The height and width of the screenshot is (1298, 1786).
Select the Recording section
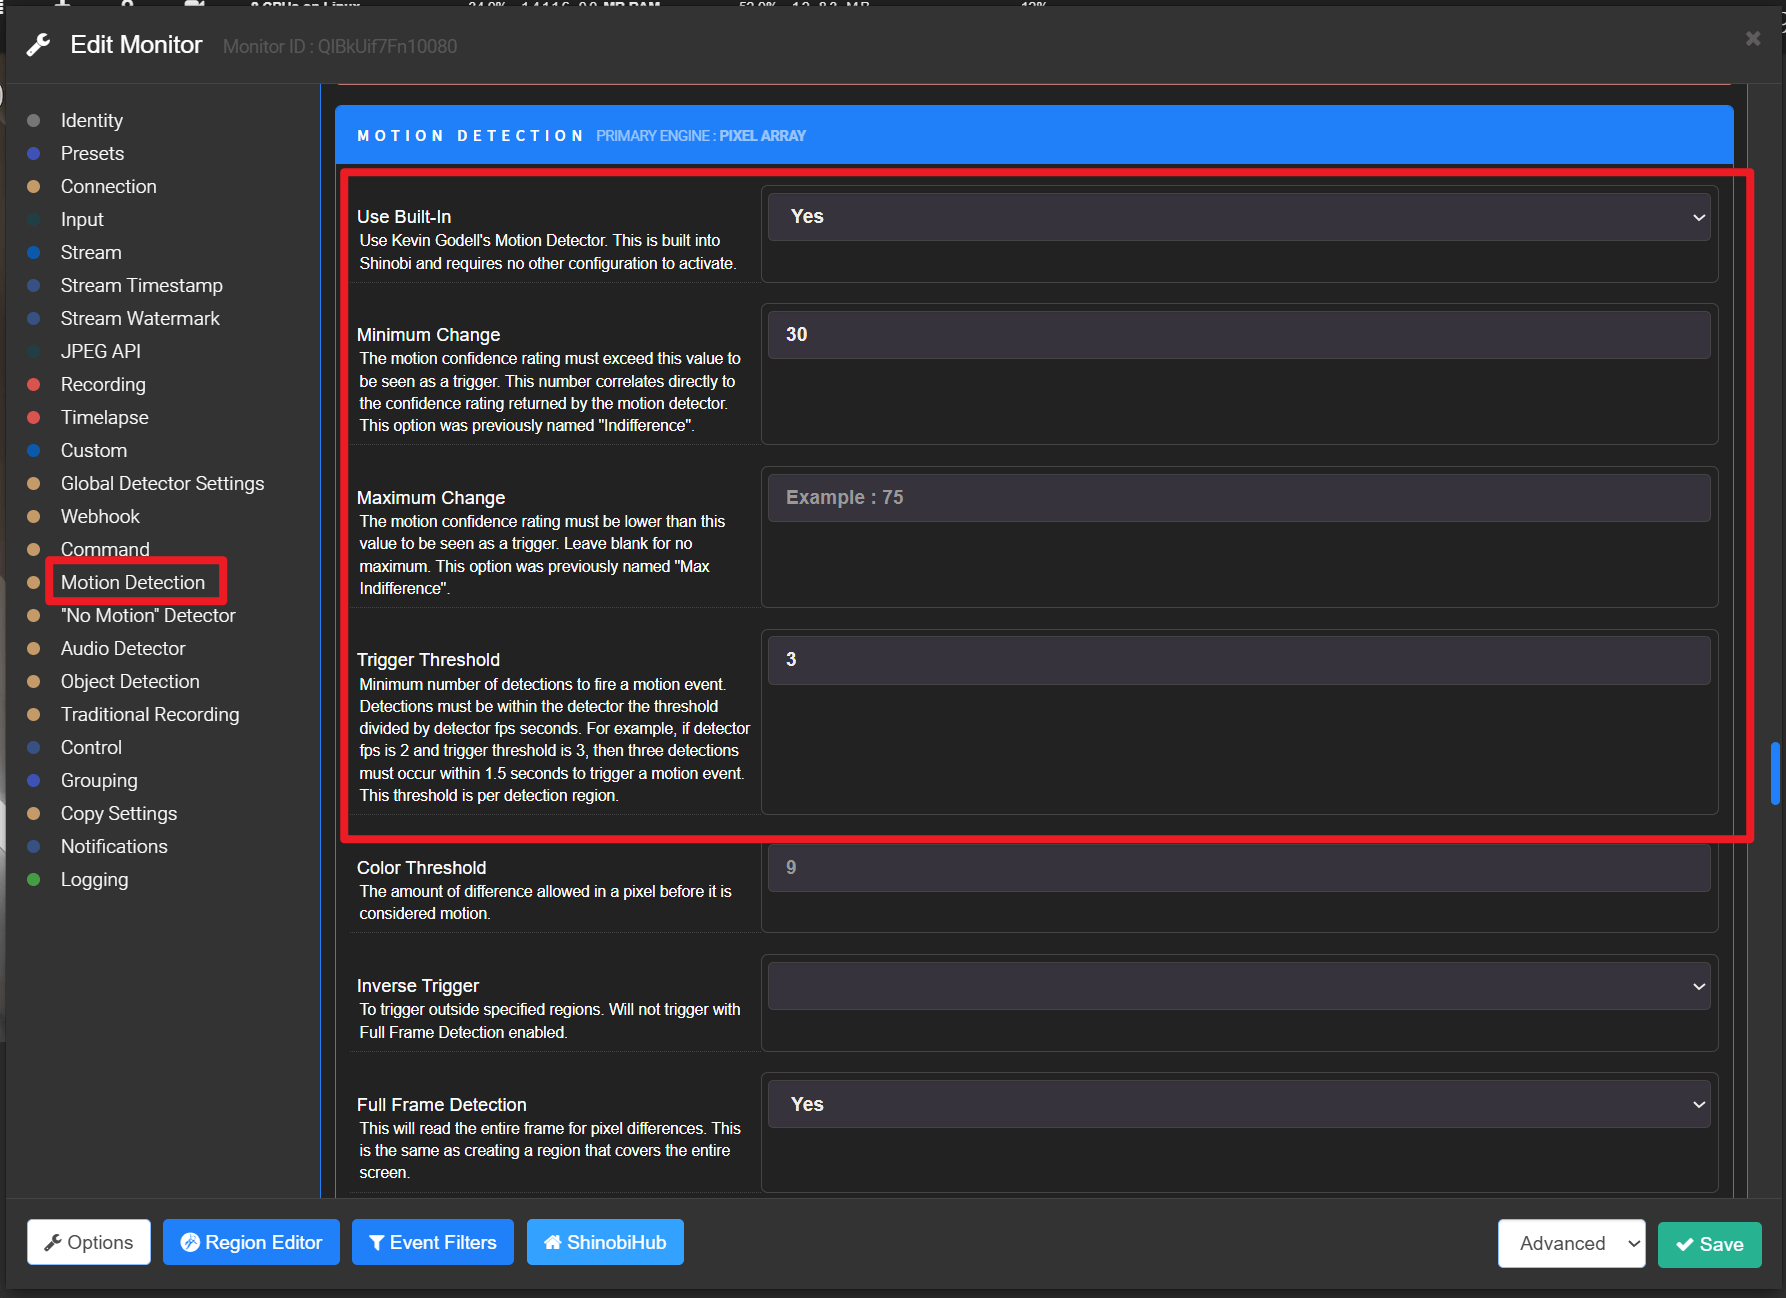[x=103, y=384]
